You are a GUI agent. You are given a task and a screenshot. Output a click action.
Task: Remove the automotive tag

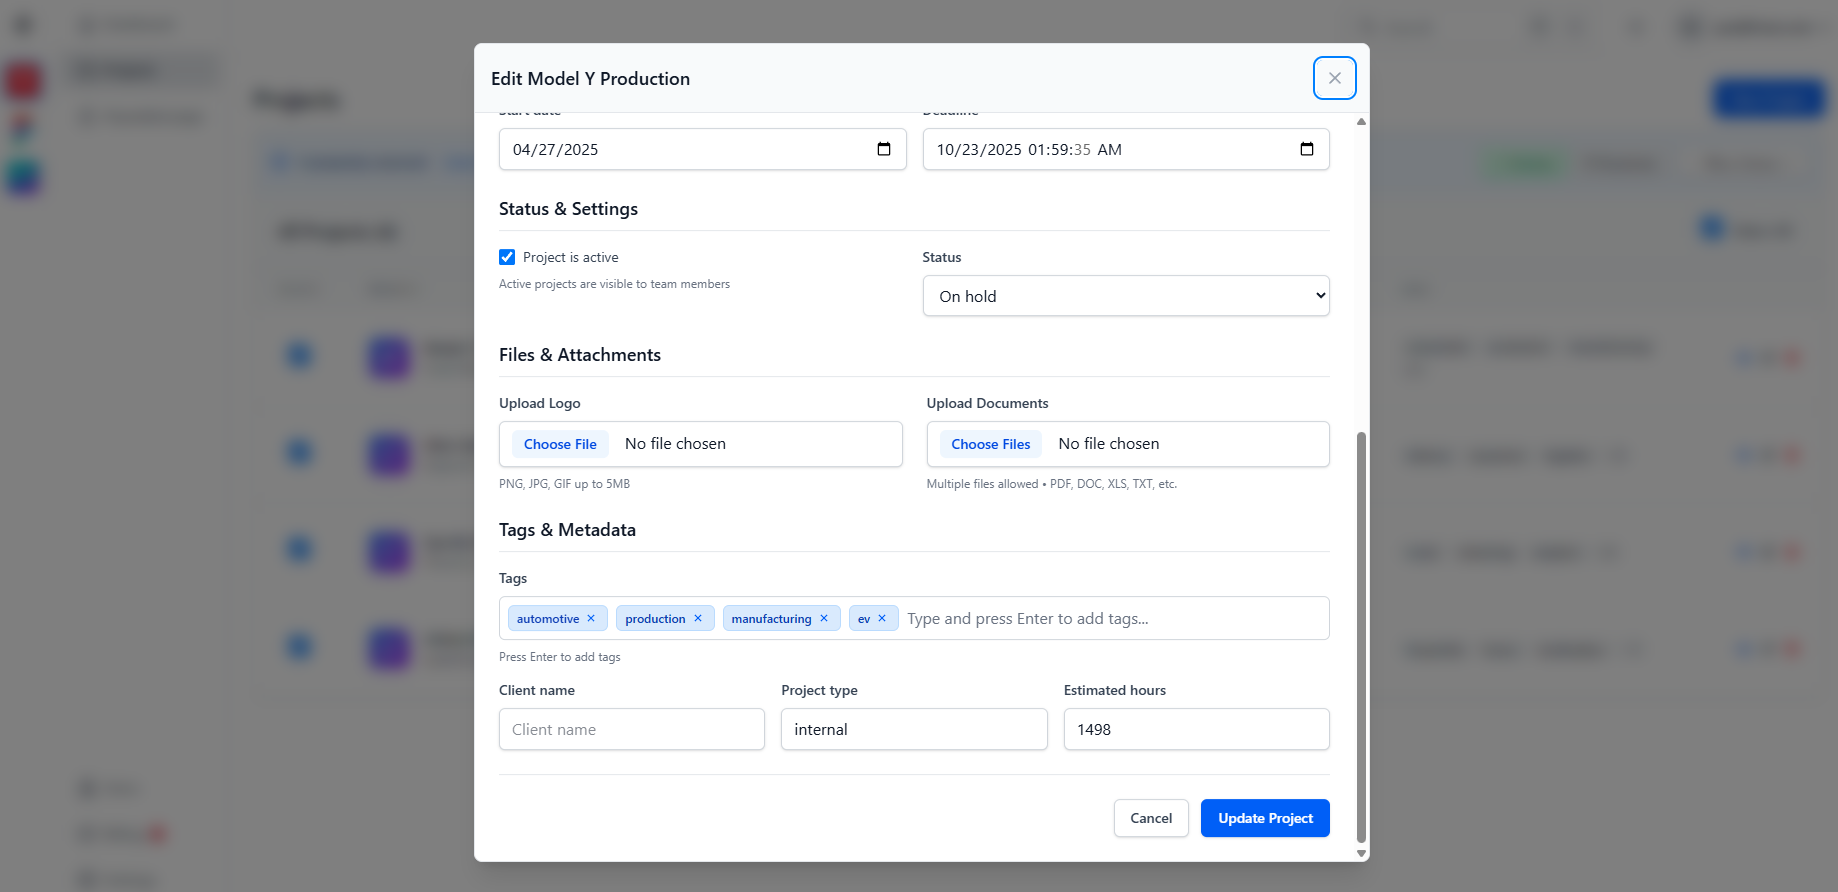[x=591, y=618]
